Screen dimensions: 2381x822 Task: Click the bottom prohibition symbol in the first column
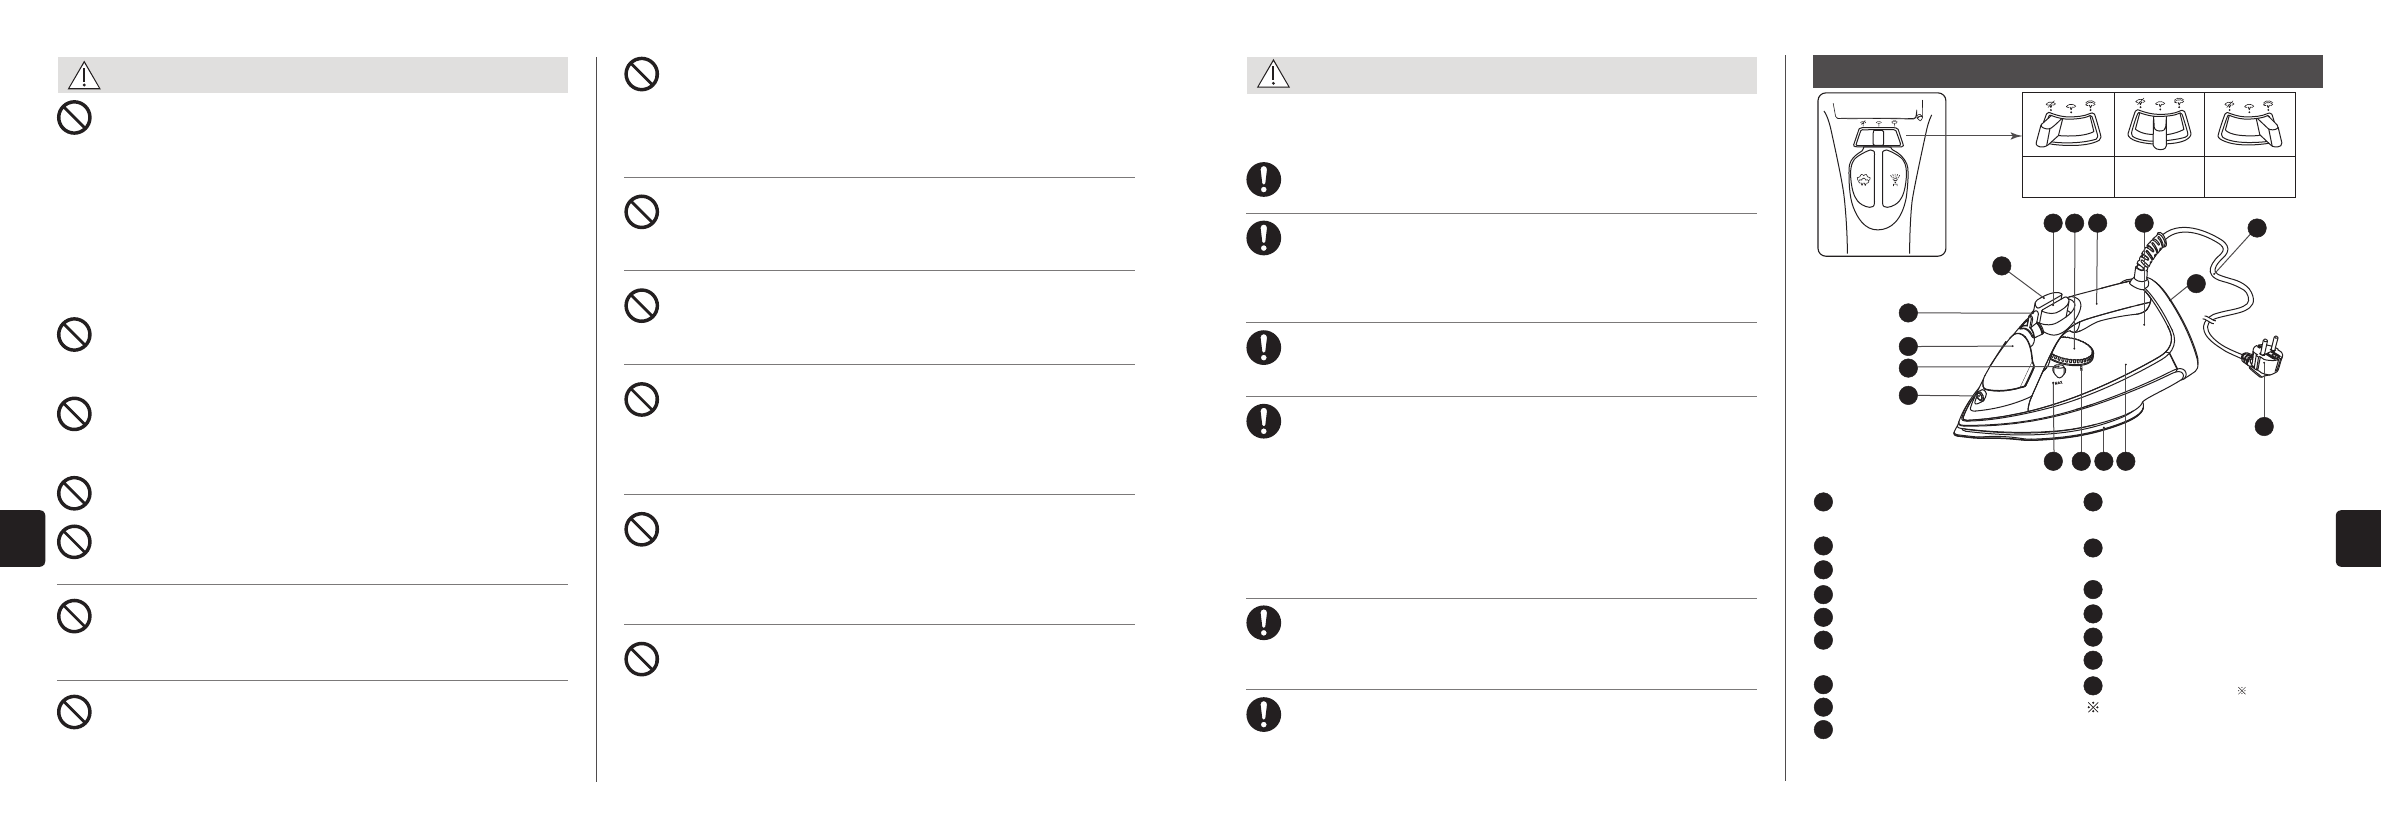click(x=74, y=711)
